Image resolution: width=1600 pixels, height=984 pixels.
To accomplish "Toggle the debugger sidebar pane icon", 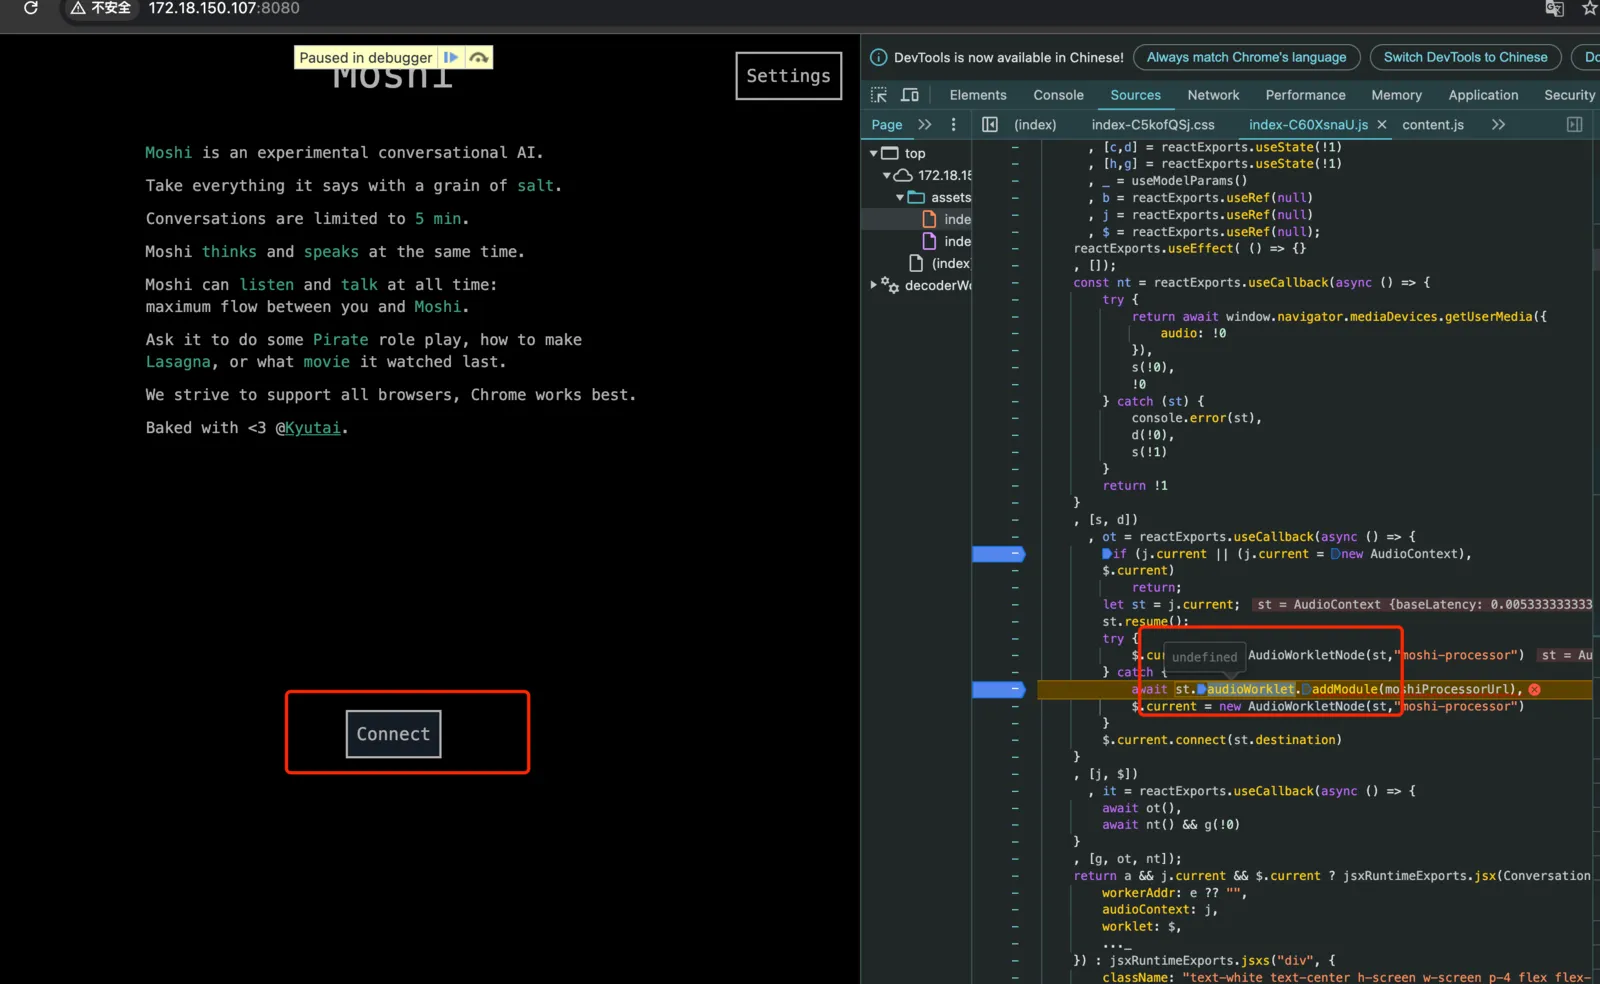I will tap(1575, 125).
